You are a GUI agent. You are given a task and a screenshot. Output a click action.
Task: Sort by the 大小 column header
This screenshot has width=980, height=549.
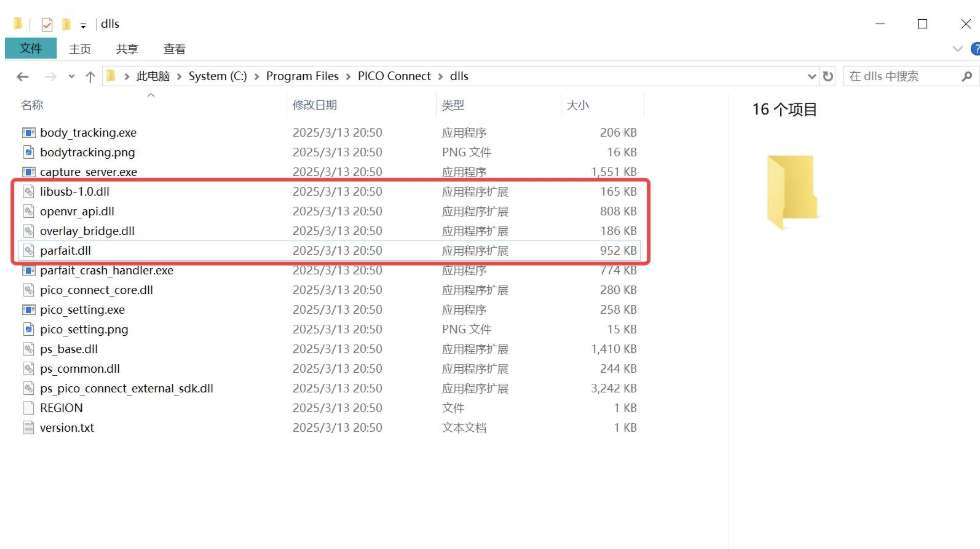point(578,105)
